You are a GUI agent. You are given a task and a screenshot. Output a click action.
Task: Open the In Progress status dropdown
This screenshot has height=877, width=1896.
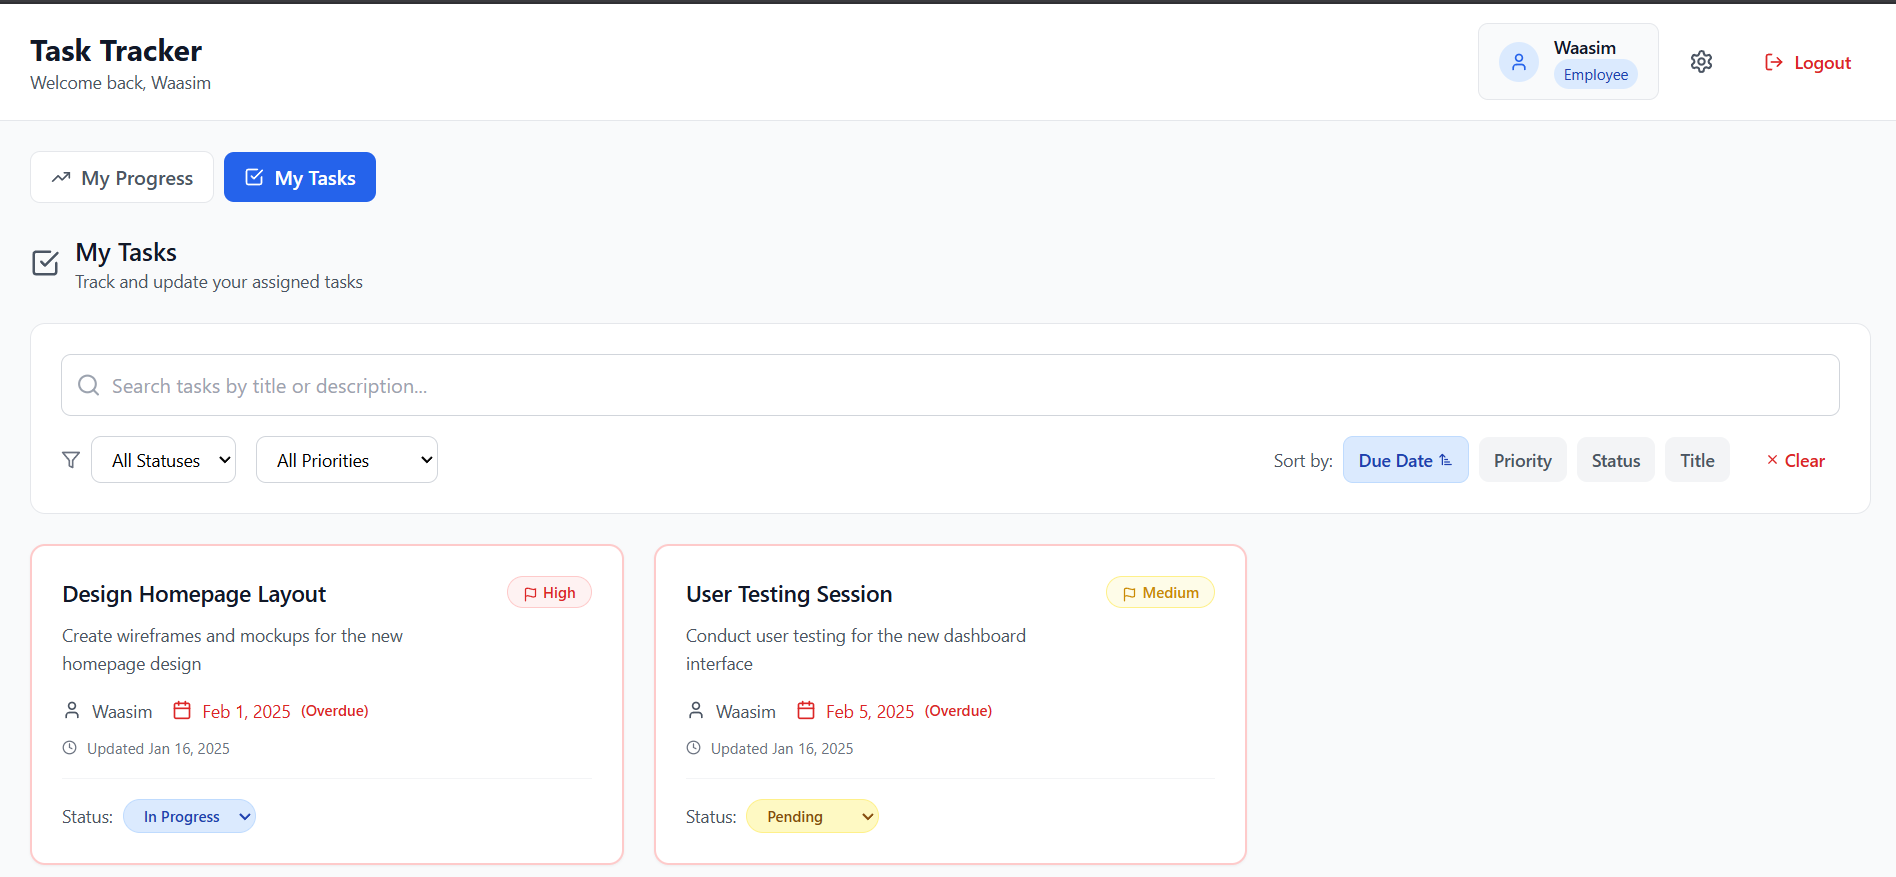pos(189,816)
